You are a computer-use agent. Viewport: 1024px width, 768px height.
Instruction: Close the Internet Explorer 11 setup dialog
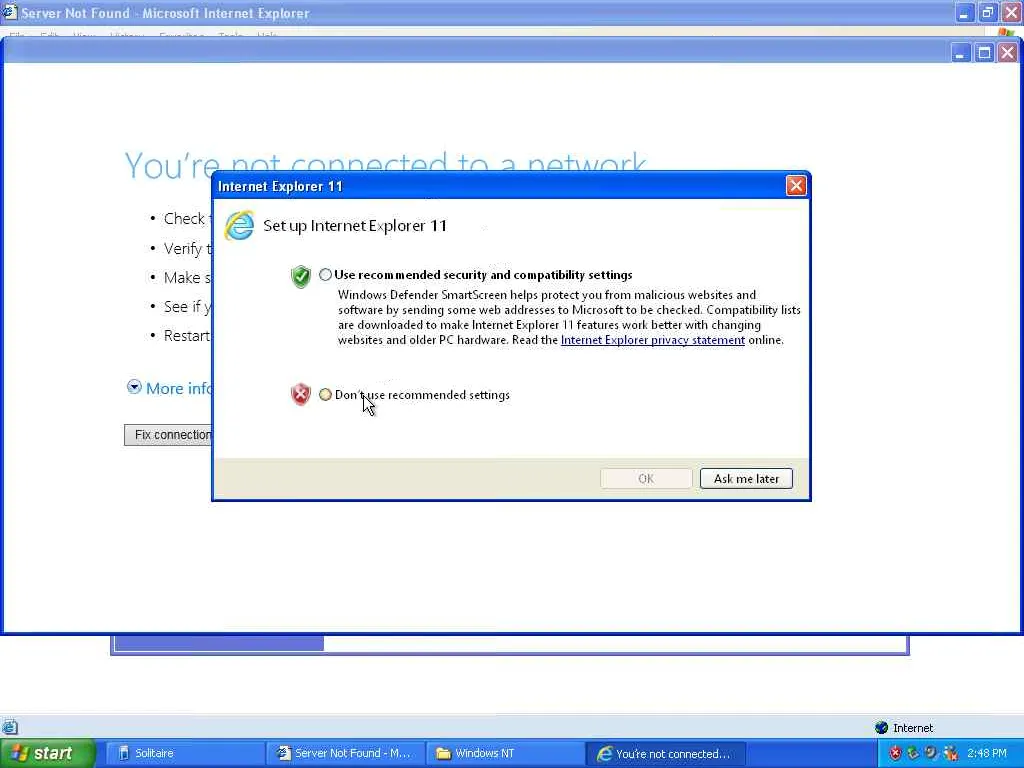pos(796,186)
